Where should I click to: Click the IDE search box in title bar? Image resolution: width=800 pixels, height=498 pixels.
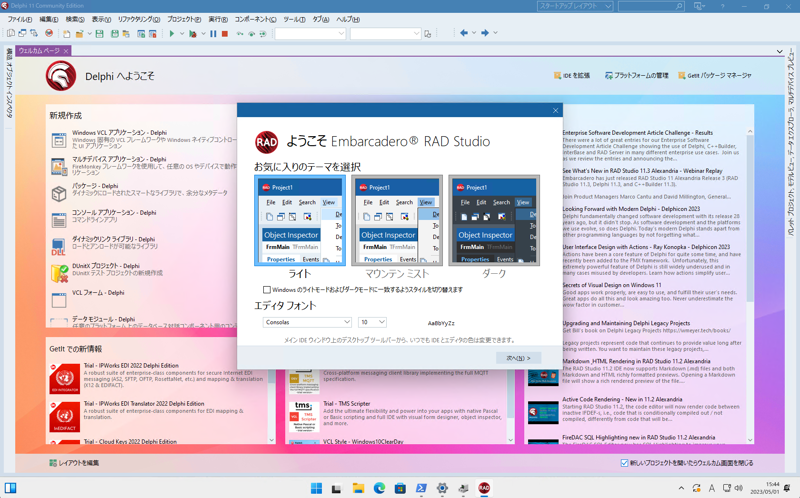(651, 6)
